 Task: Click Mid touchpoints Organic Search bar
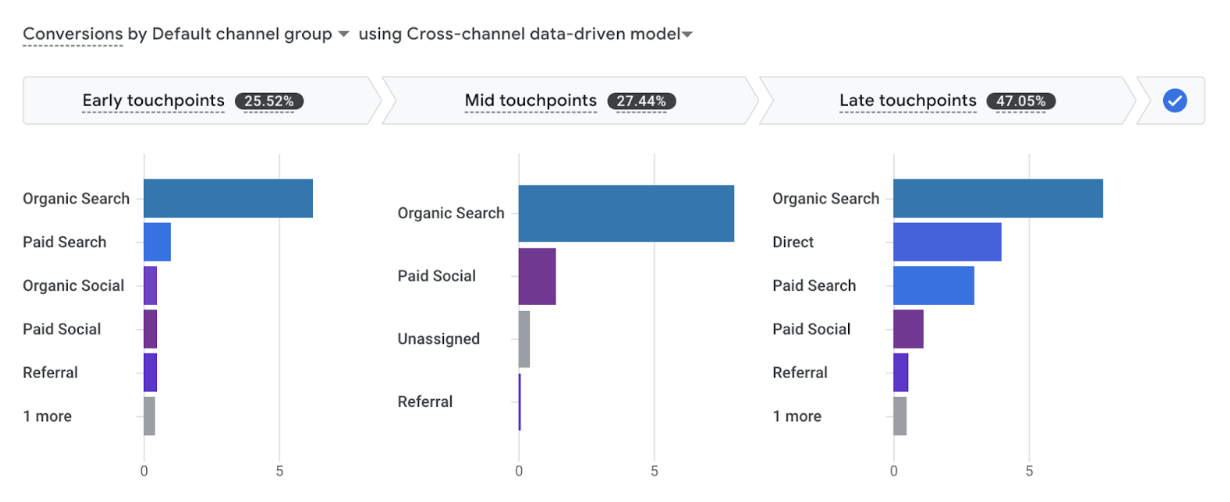coord(626,213)
